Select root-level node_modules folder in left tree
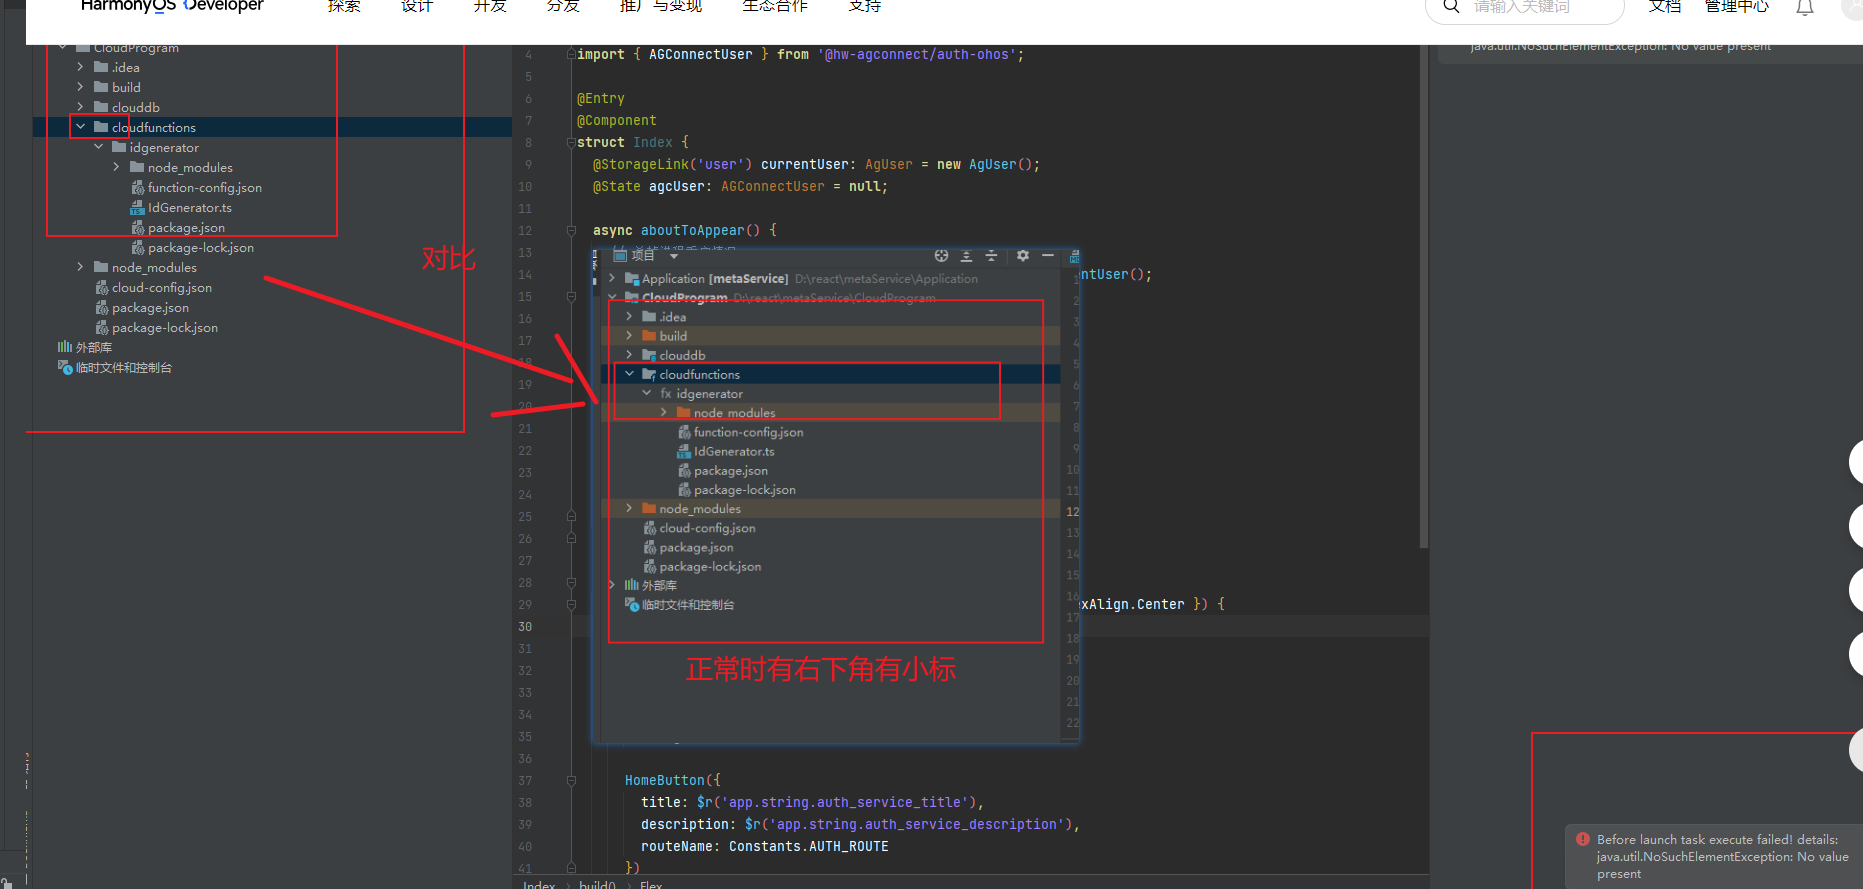1863x889 pixels. point(154,268)
